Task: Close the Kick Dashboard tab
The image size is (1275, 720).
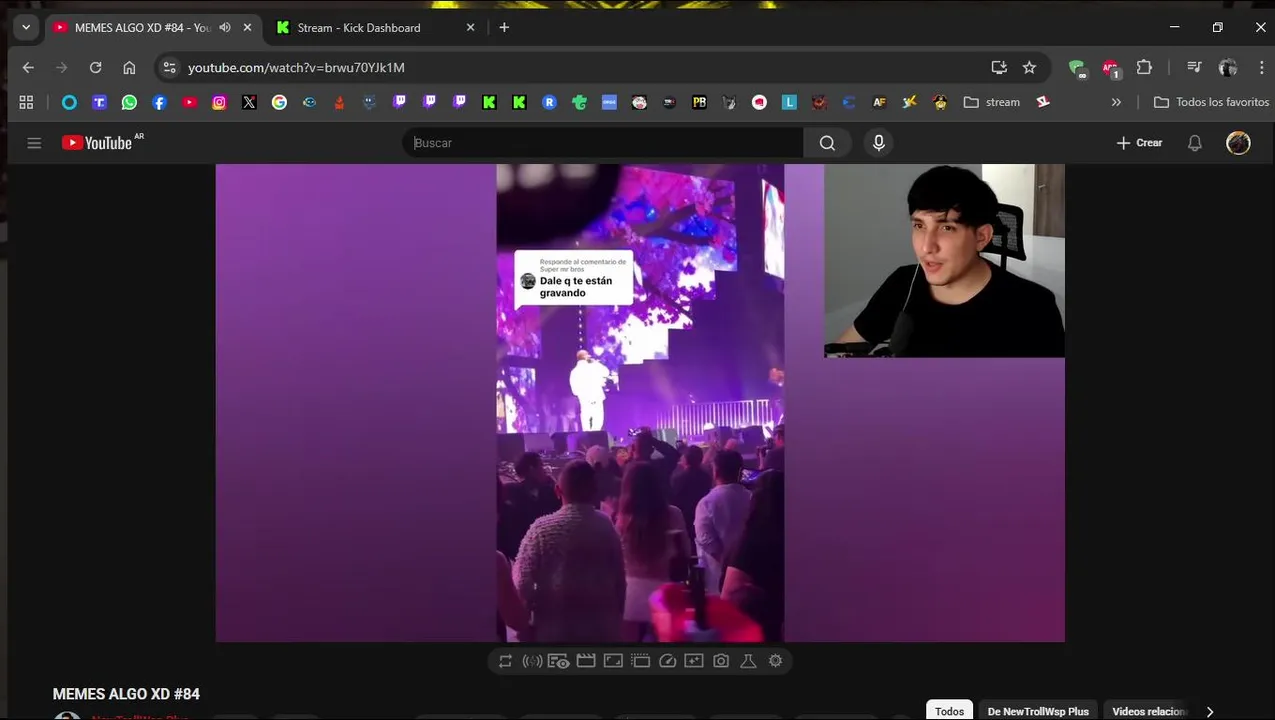Action: tap(470, 28)
